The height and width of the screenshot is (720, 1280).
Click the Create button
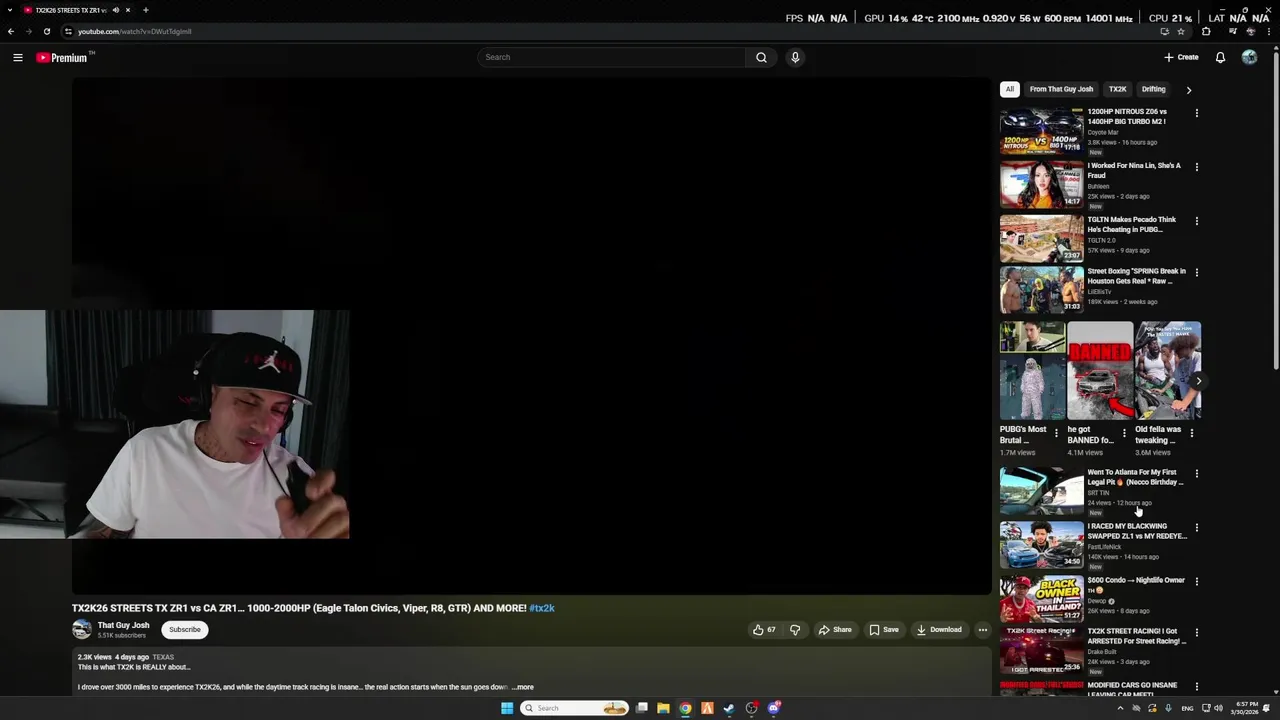1181,57
